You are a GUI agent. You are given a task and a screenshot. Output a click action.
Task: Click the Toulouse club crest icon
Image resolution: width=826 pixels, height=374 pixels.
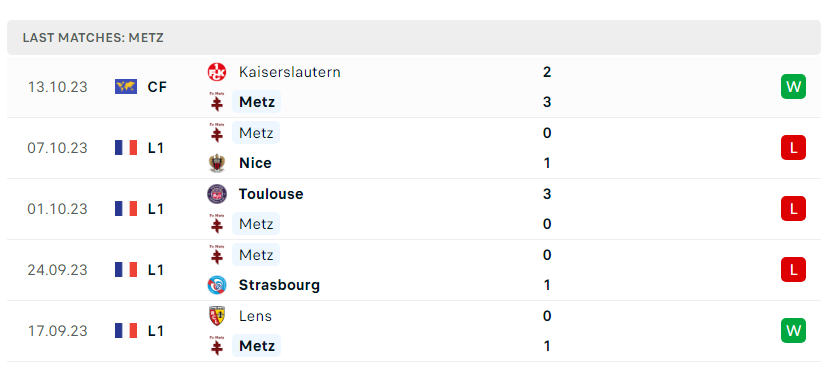[x=217, y=194]
